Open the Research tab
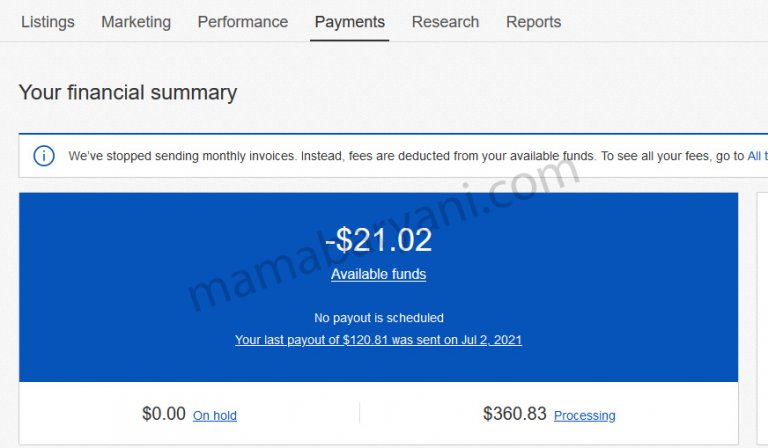The height and width of the screenshot is (448, 768). [445, 22]
